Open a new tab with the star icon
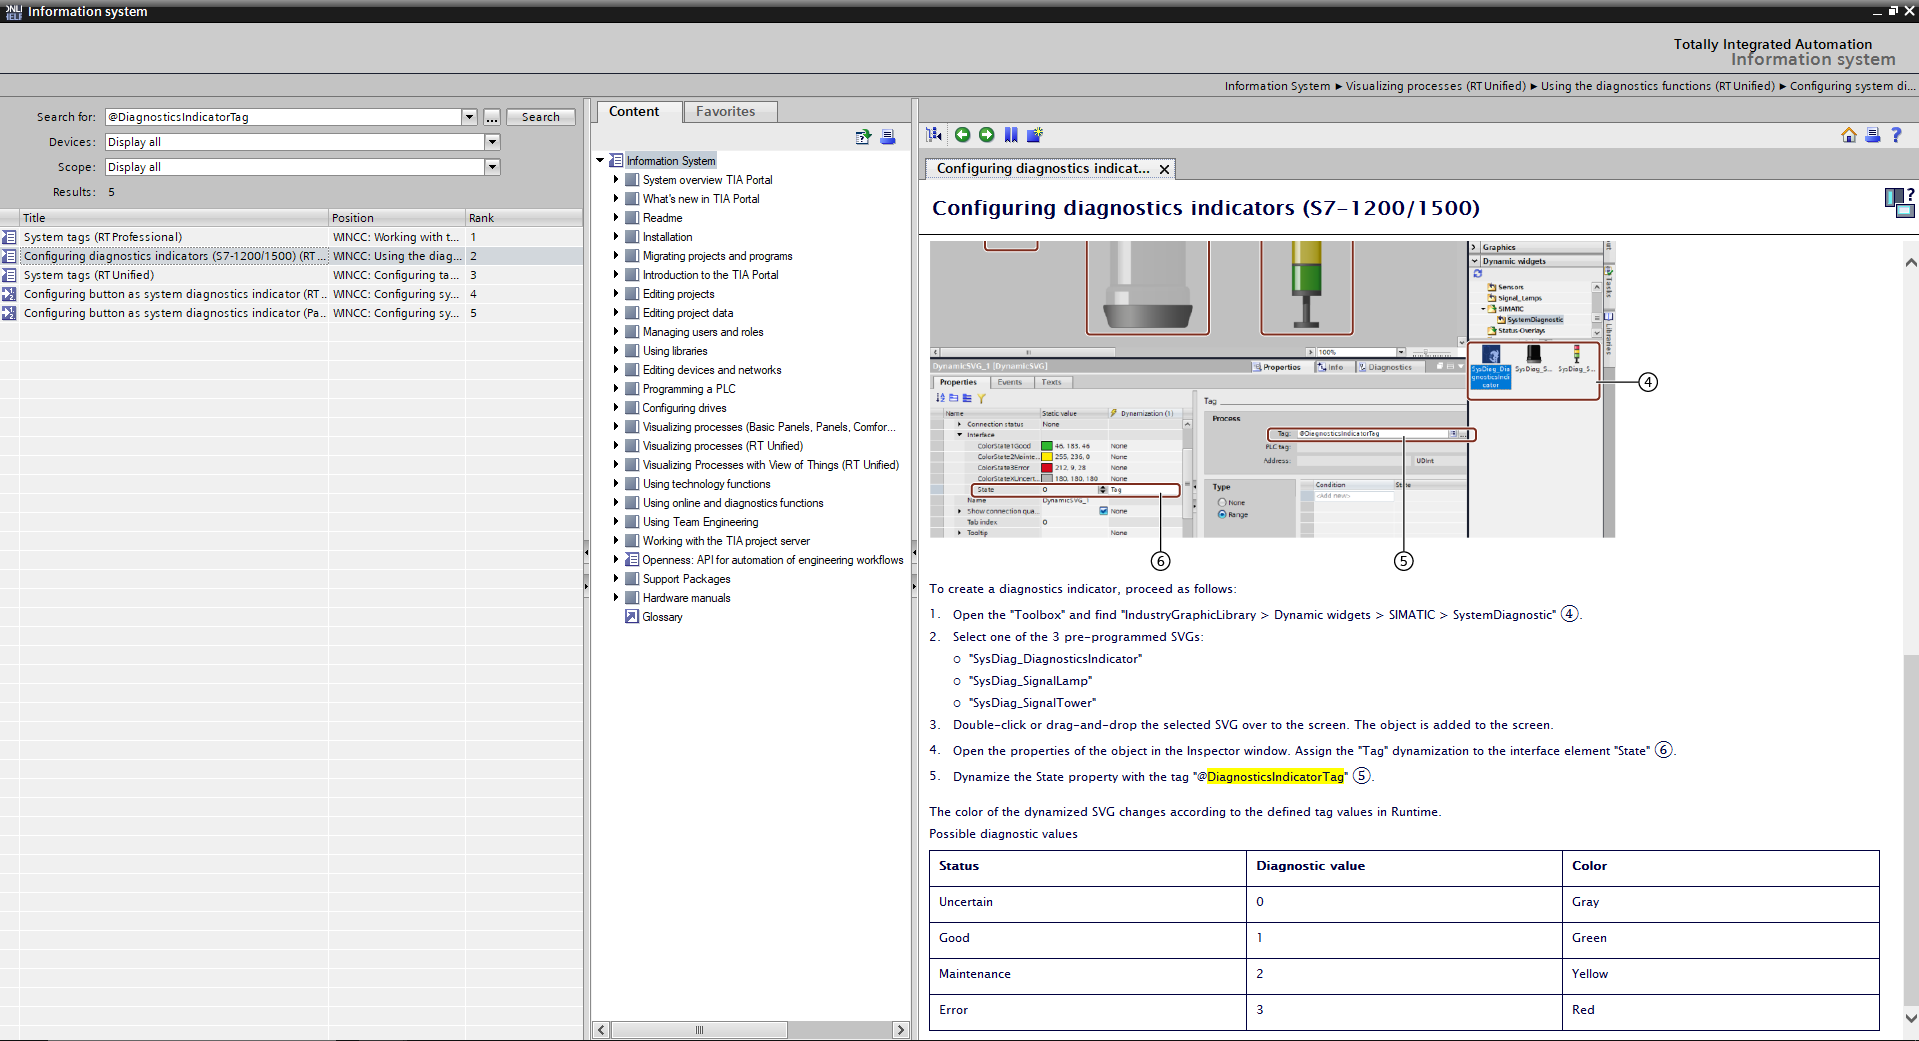 [1035, 135]
